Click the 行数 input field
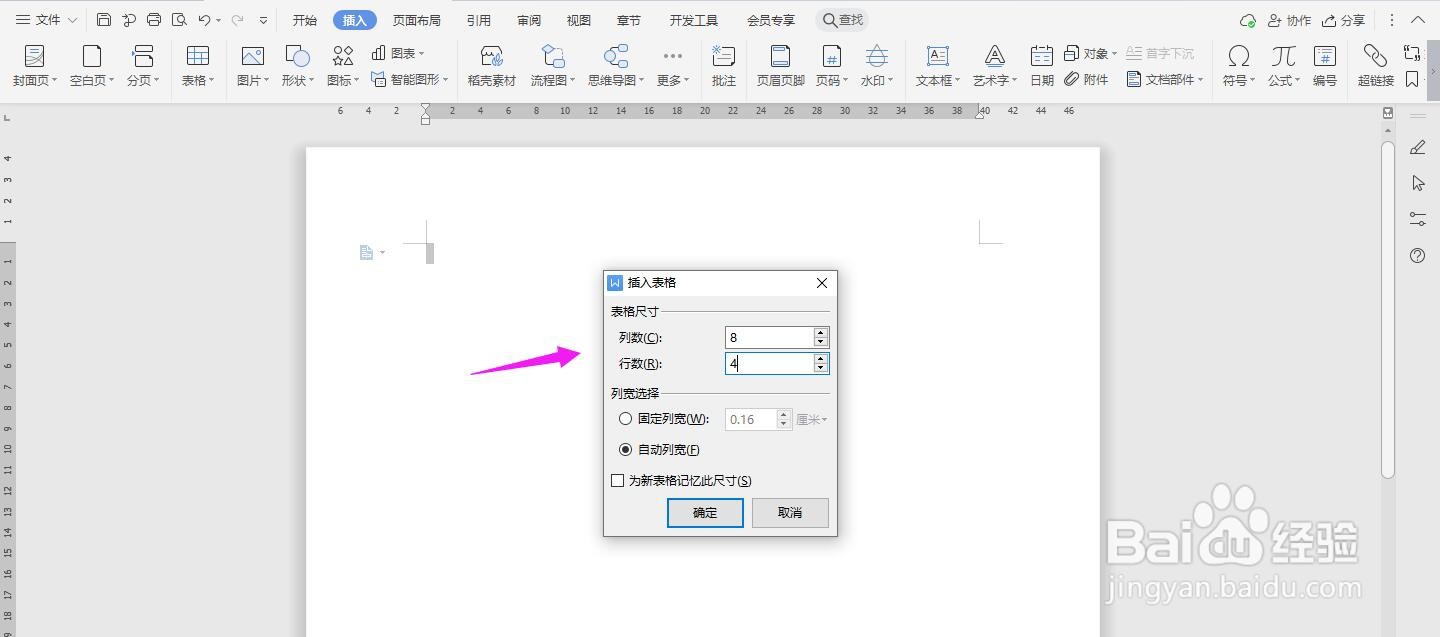The height and width of the screenshot is (637, 1440). coord(769,364)
